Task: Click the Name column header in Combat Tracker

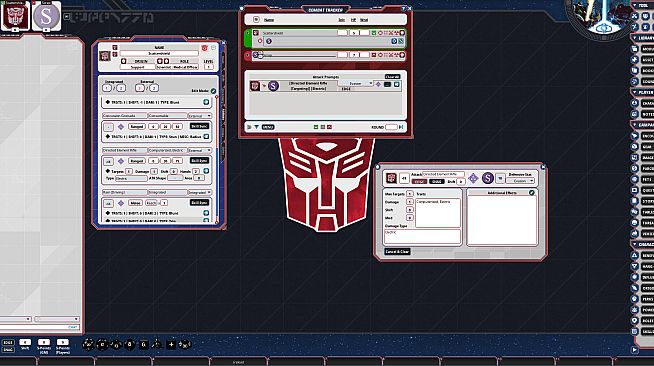Action: pyautogui.click(x=269, y=20)
